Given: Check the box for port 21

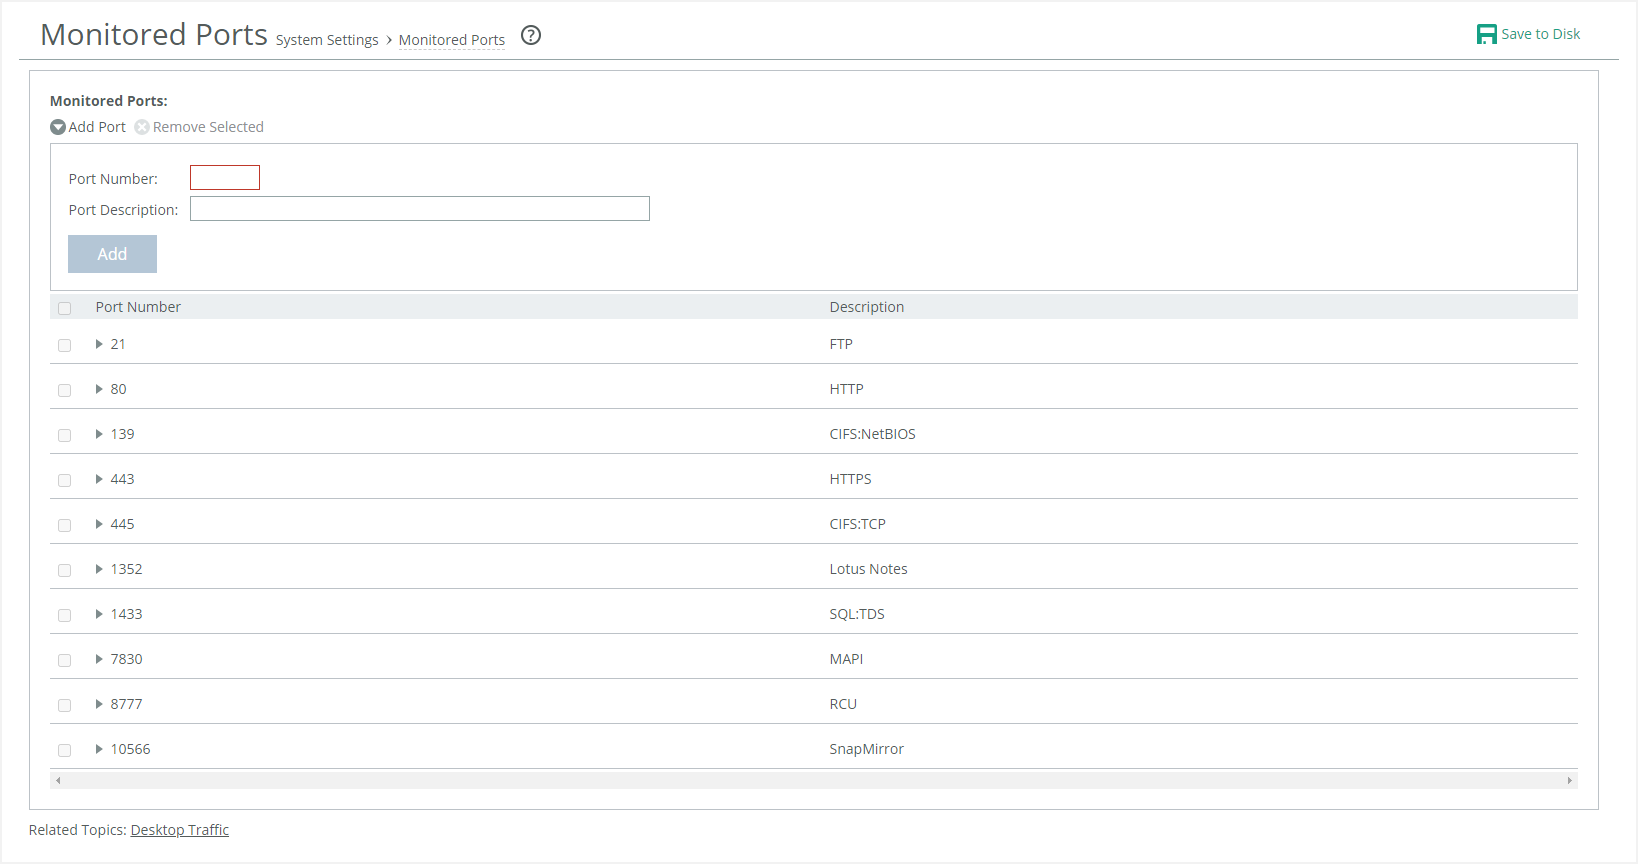Looking at the screenshot, I should click(x=65, y=345).
